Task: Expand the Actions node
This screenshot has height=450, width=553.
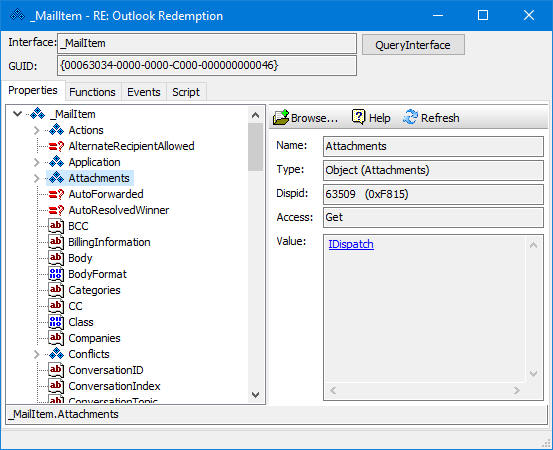Action: click(x=36, y=130)
